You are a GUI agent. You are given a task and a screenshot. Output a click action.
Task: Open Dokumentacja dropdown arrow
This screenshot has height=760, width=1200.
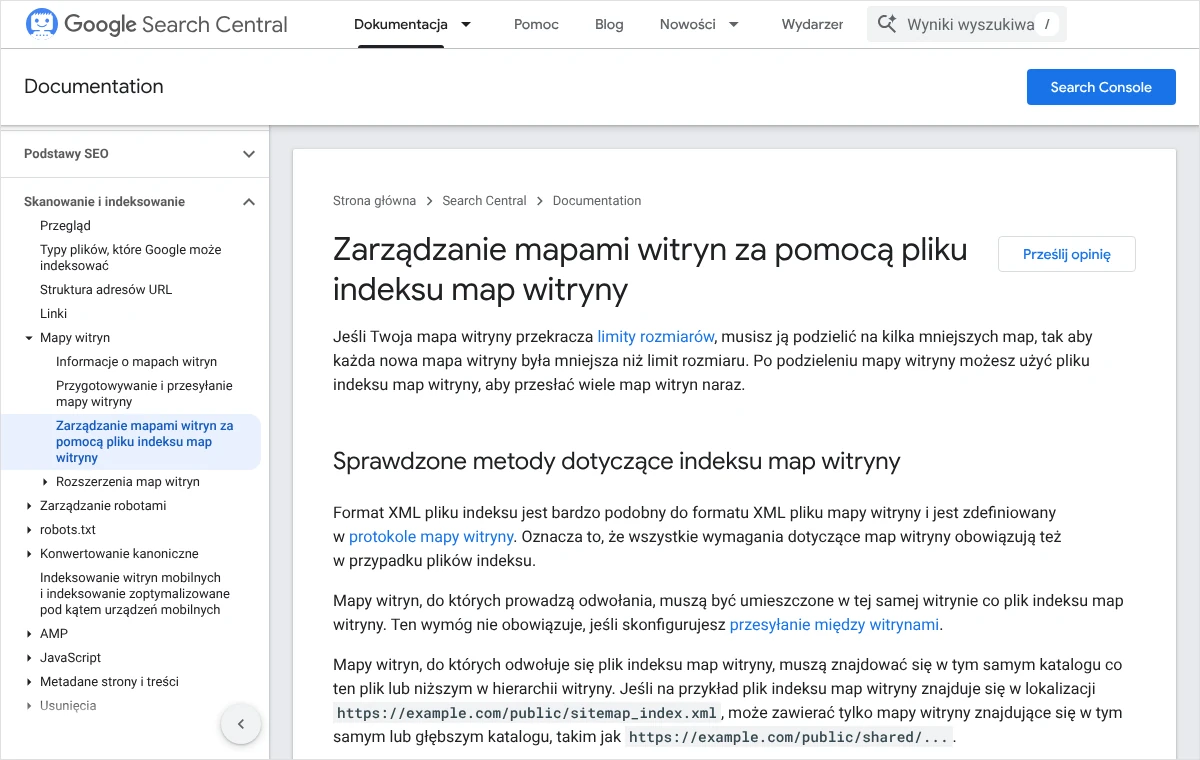coord(466,24)
